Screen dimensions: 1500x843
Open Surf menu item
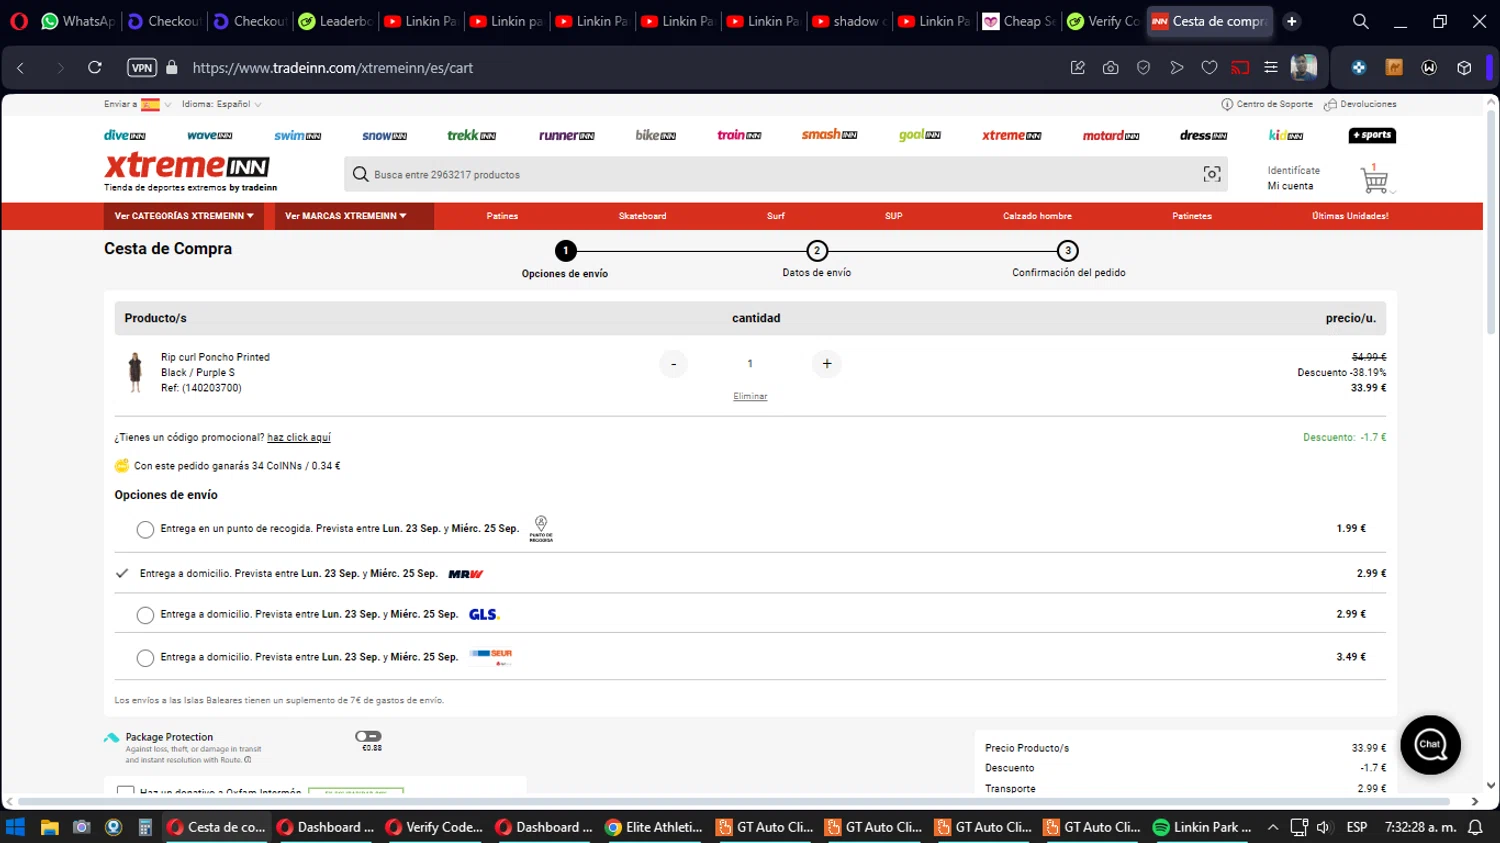[776, 216]
